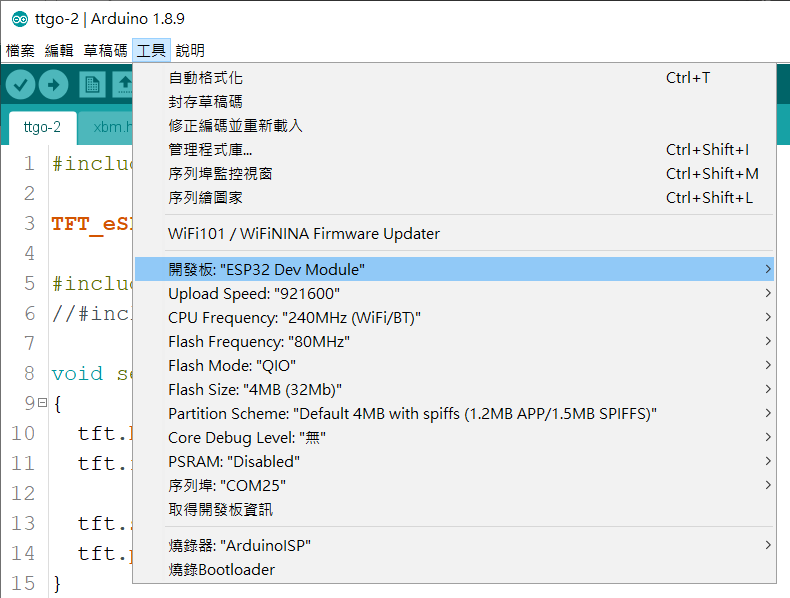
Task: Click the TFT_eS text on line 3
Action: tap(92, 224)
